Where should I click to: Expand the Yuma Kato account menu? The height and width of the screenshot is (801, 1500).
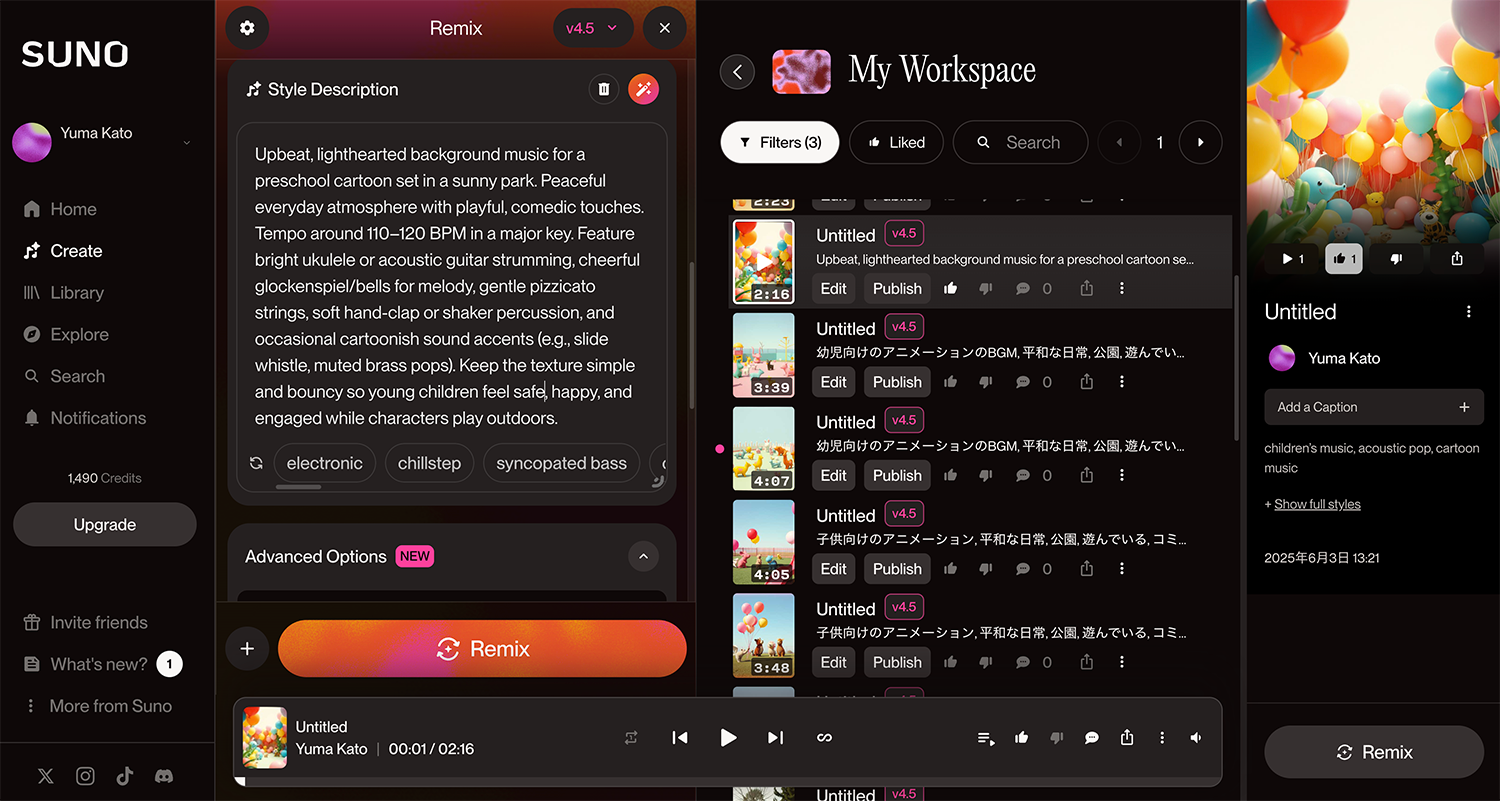pos(186,143)
